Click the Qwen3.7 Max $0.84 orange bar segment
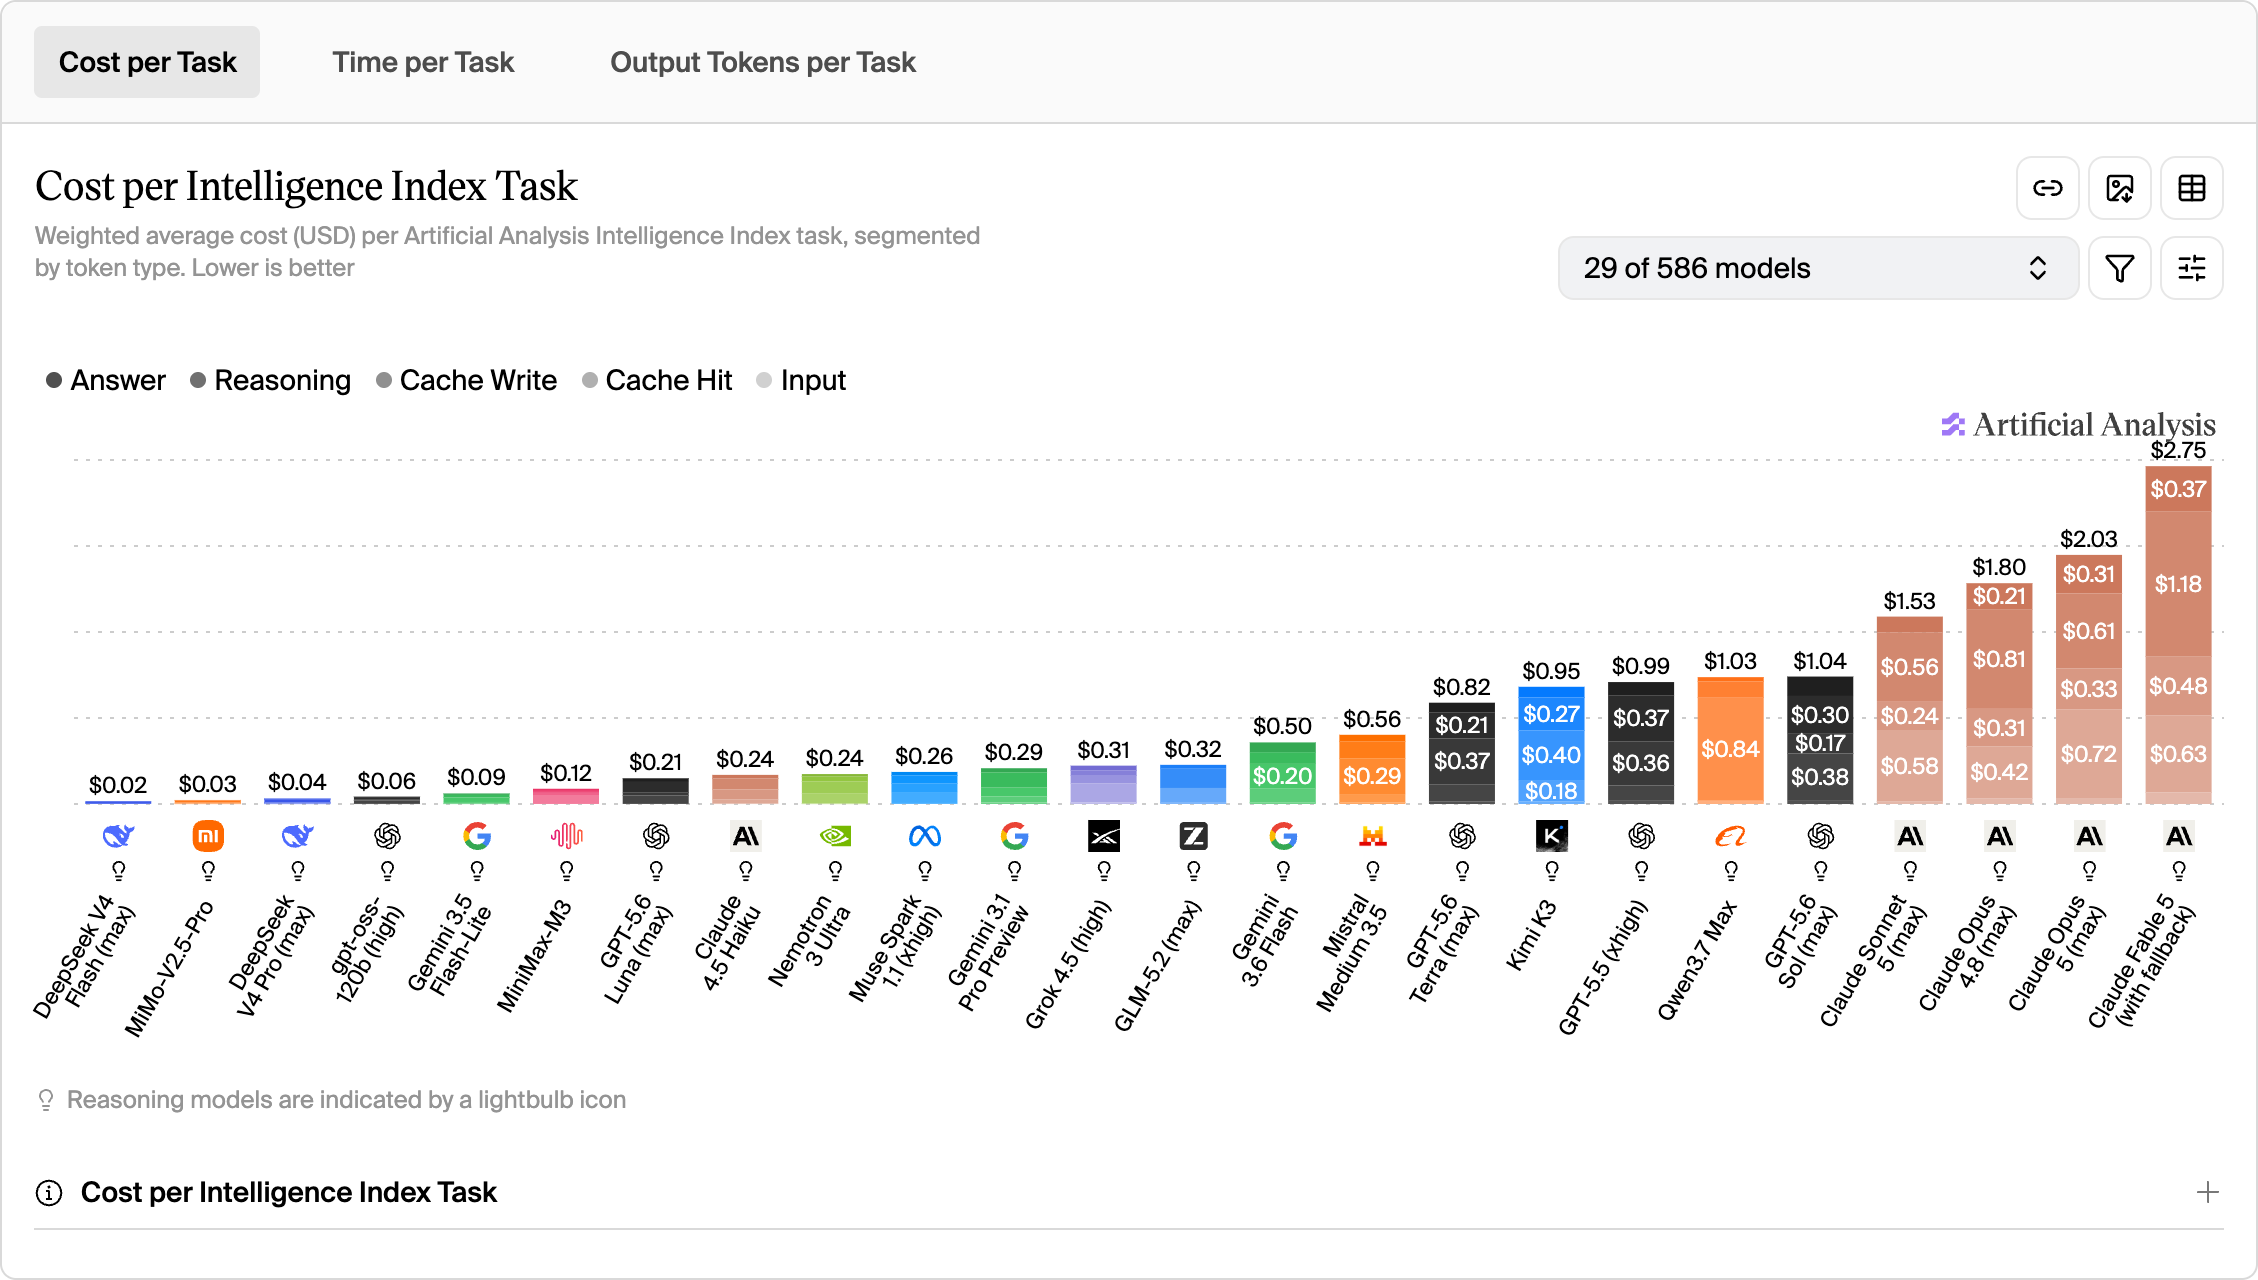Image resolution: width=2258 pixels, height=1280 pixels. coord(1731,748)
